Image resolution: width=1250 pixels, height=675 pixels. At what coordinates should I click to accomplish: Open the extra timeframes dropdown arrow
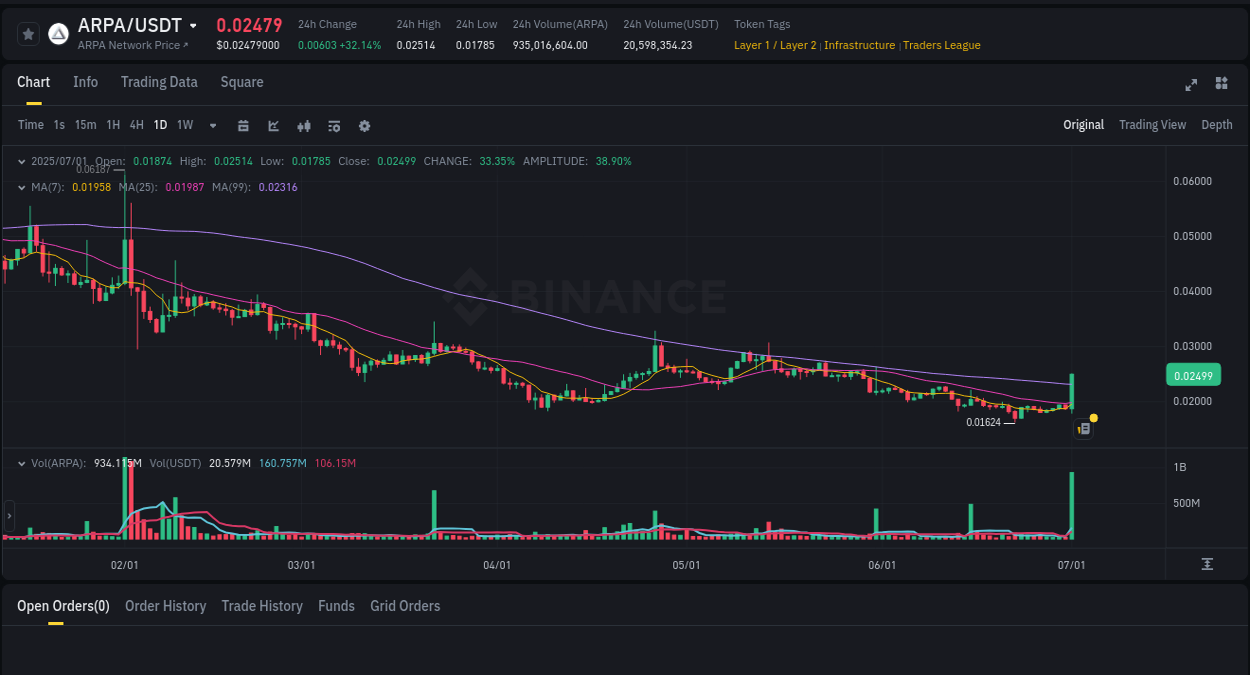pyautogui.click(x=211, y=126)
